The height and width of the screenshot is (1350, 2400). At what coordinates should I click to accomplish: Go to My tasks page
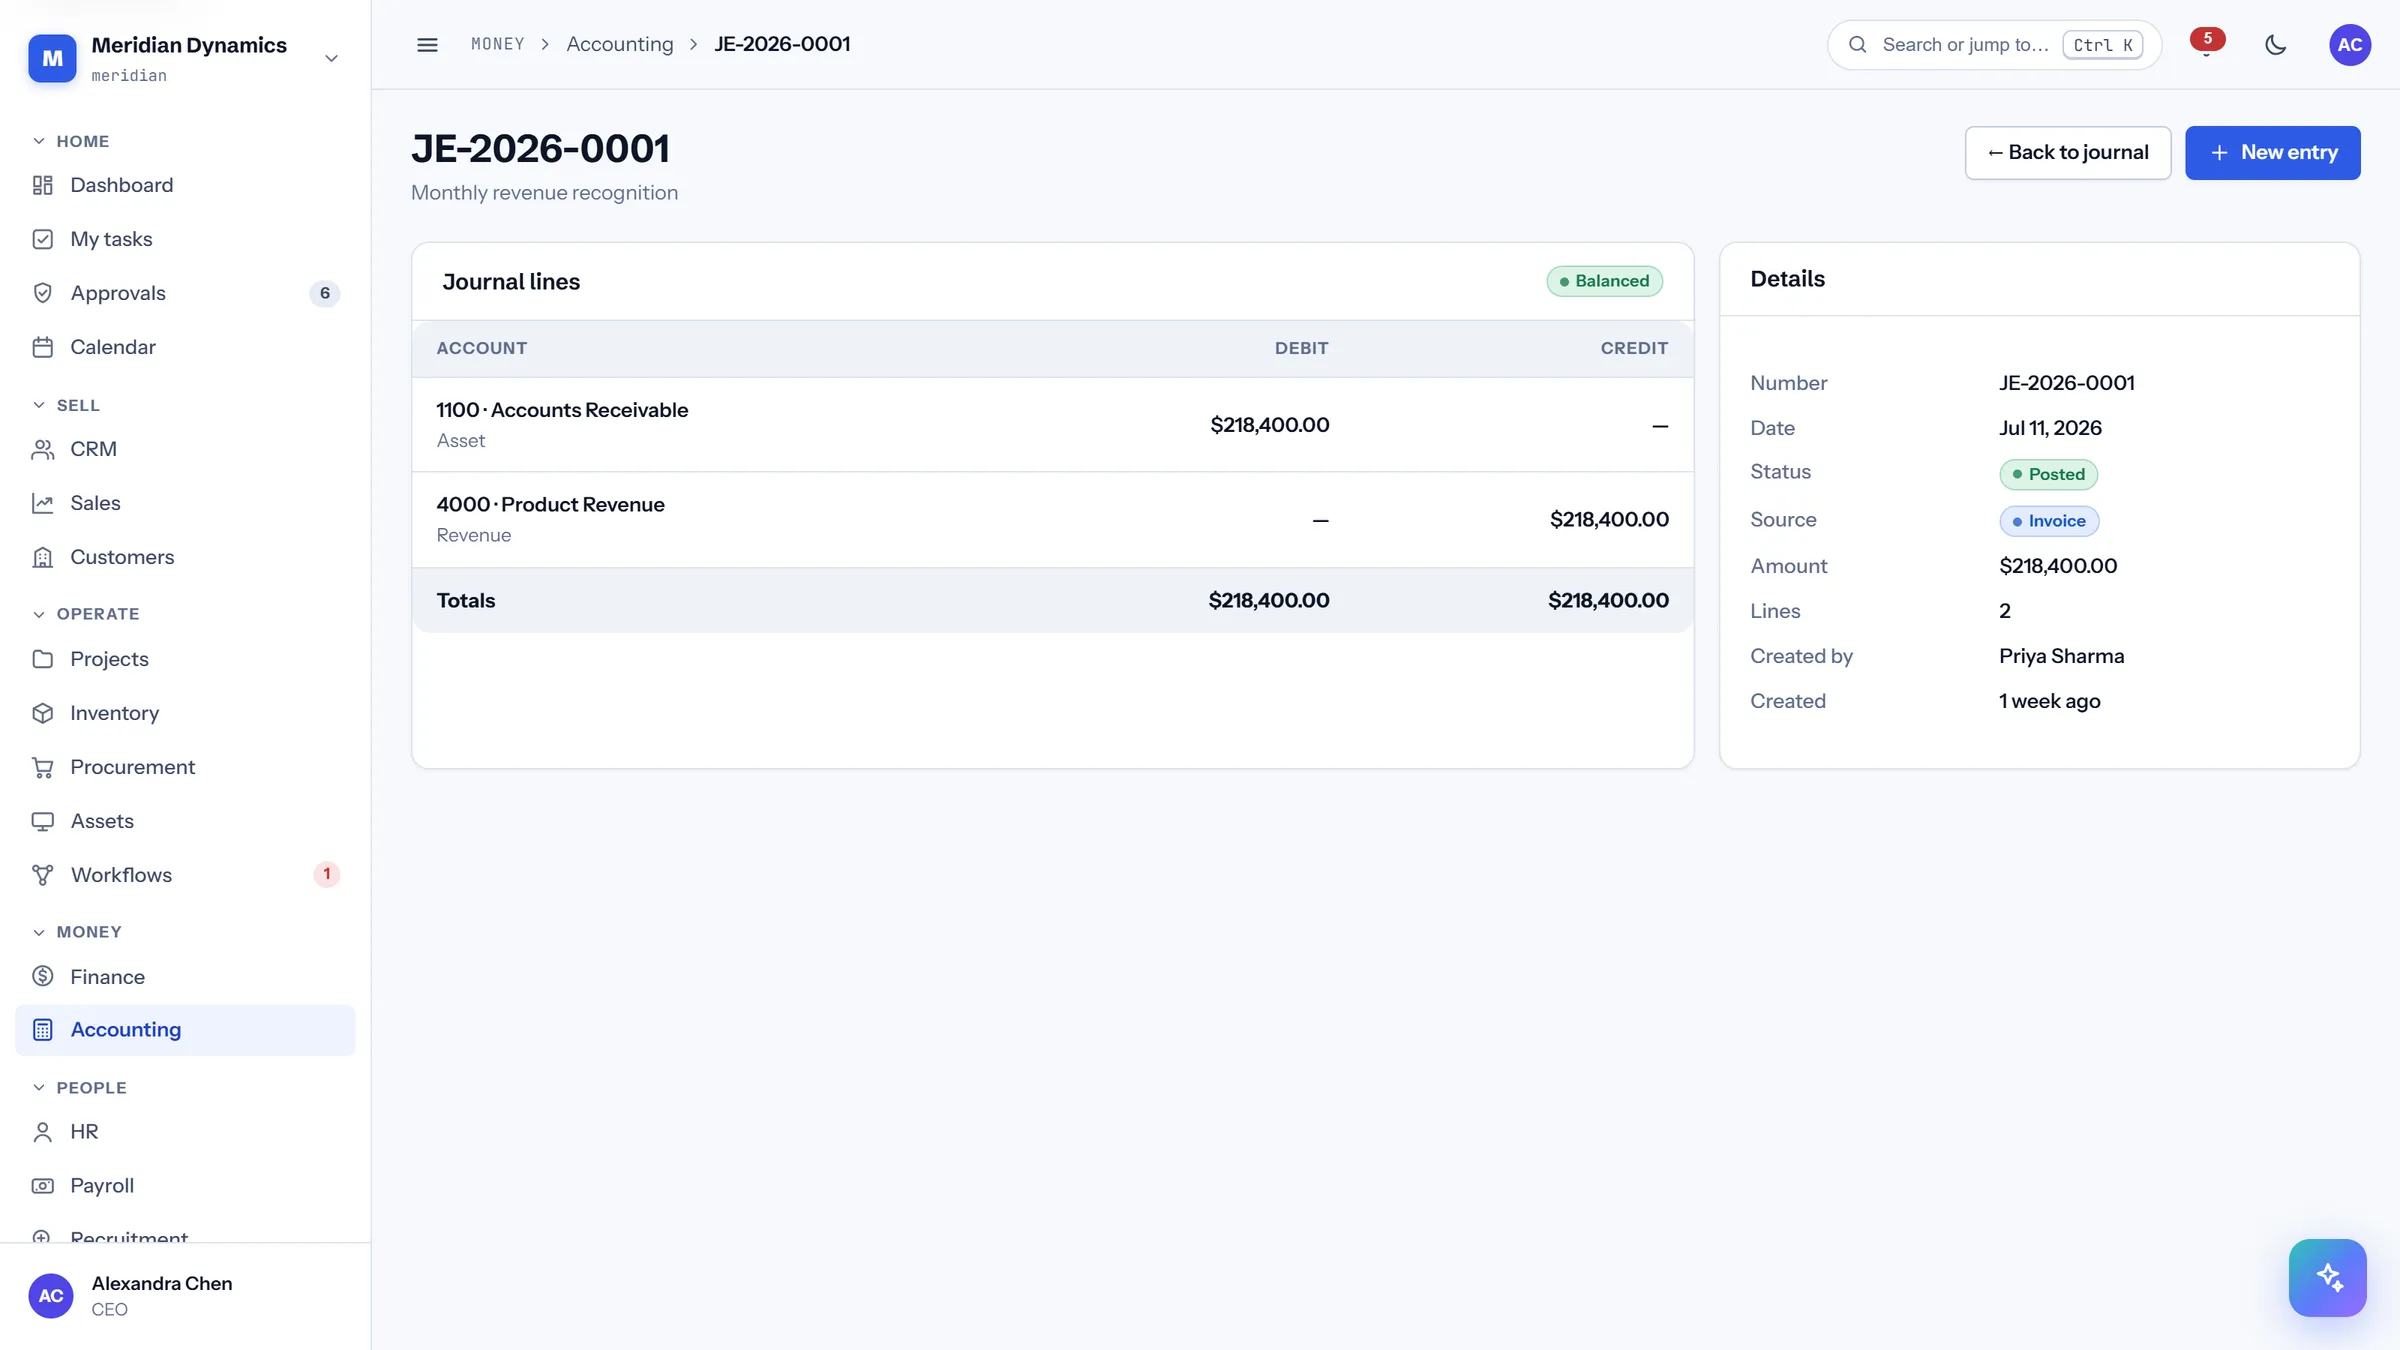[x=185, y=239]
